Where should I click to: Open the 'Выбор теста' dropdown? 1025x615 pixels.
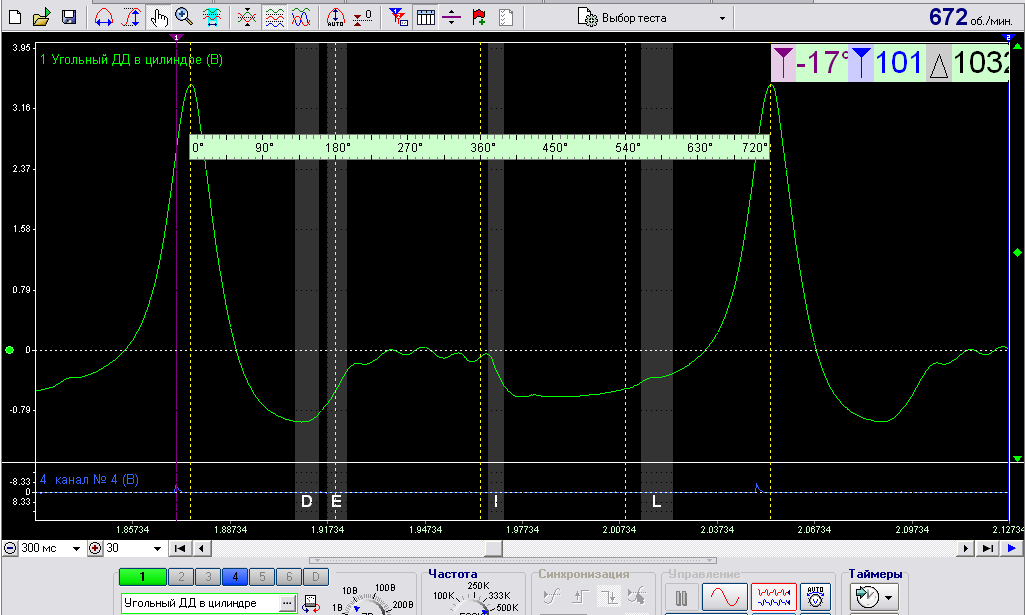coord(652,18)
